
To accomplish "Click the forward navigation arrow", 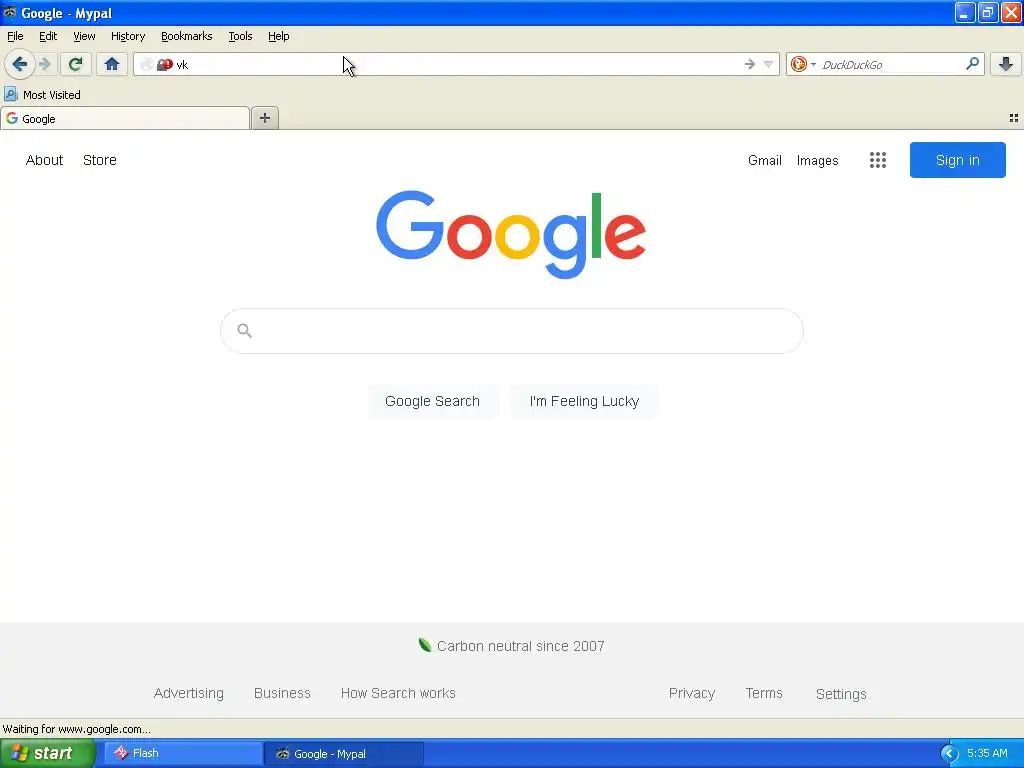I will click(x=45, y=64).
